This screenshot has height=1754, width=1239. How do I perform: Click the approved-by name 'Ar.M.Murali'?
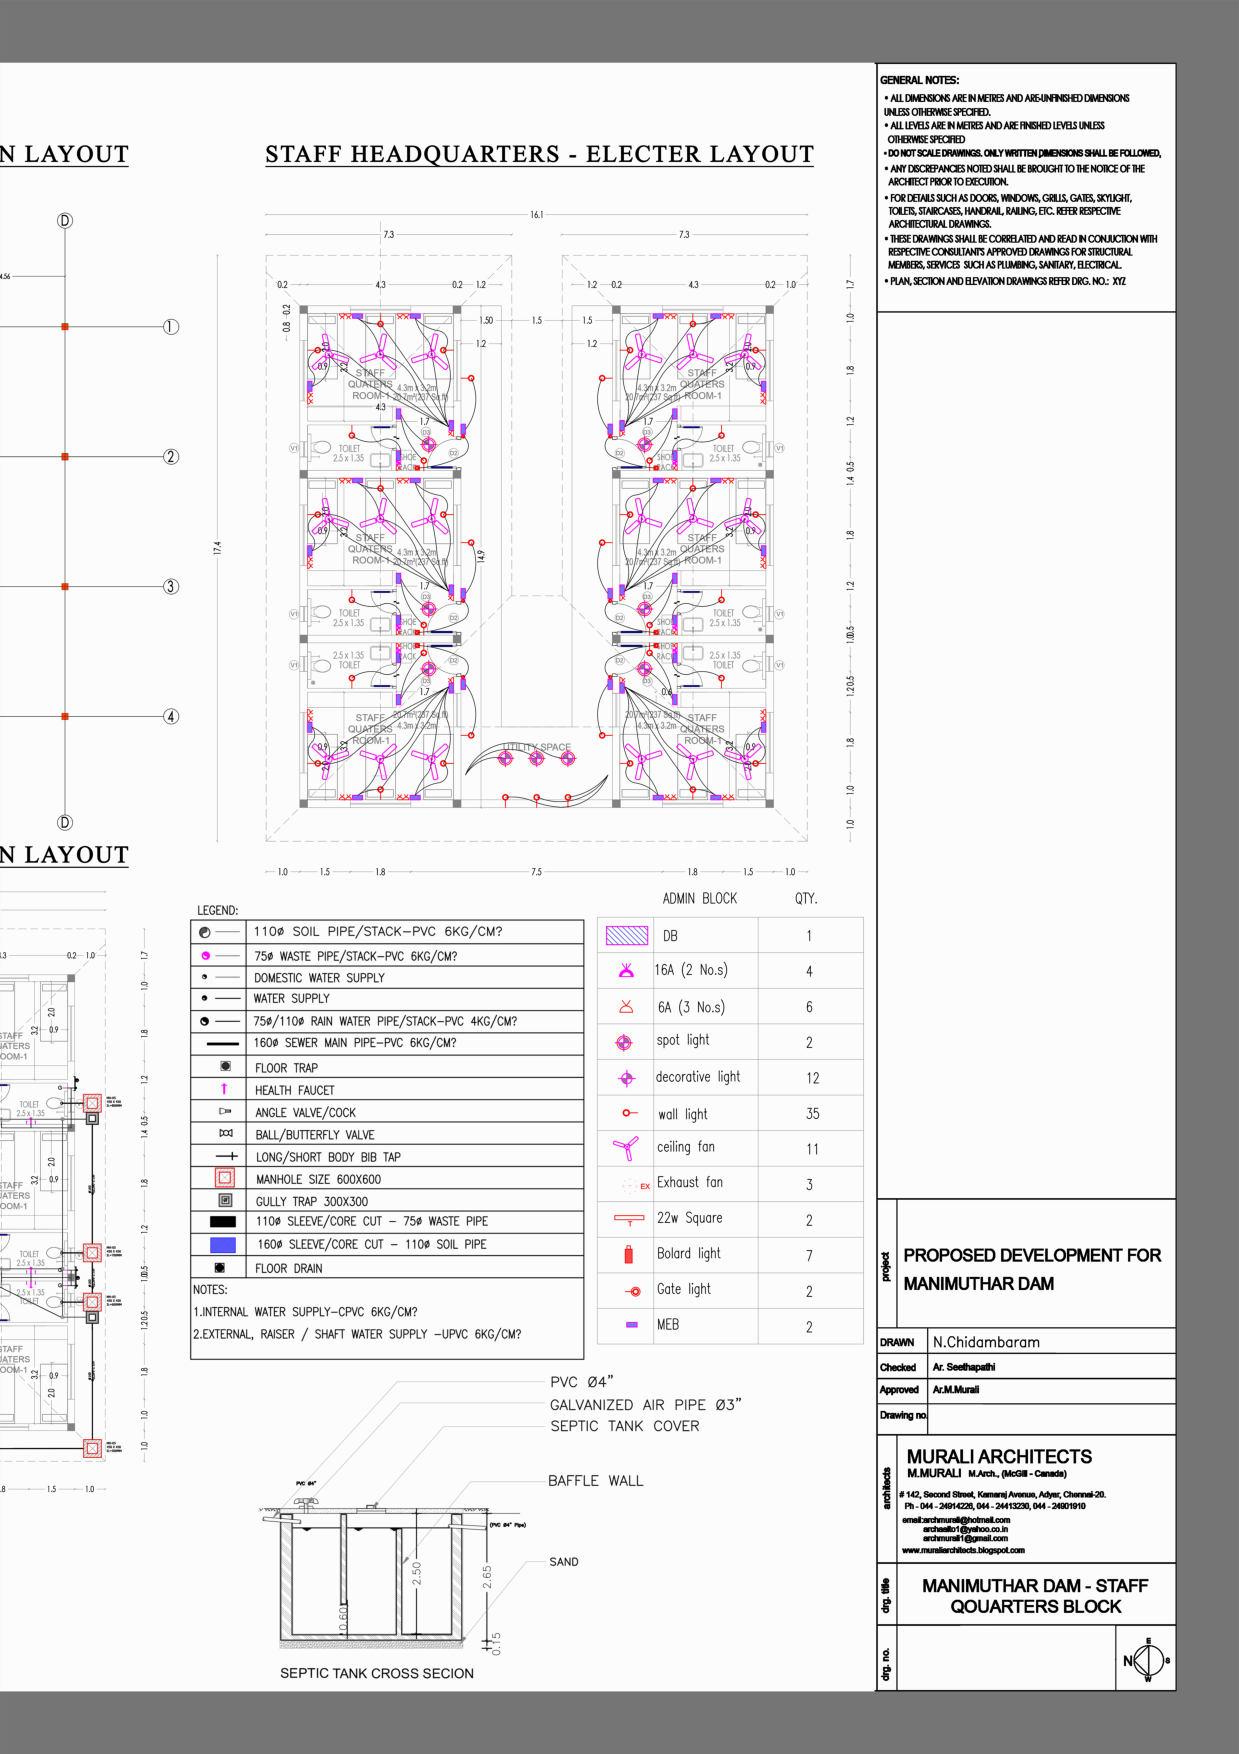click(956, 1390)
